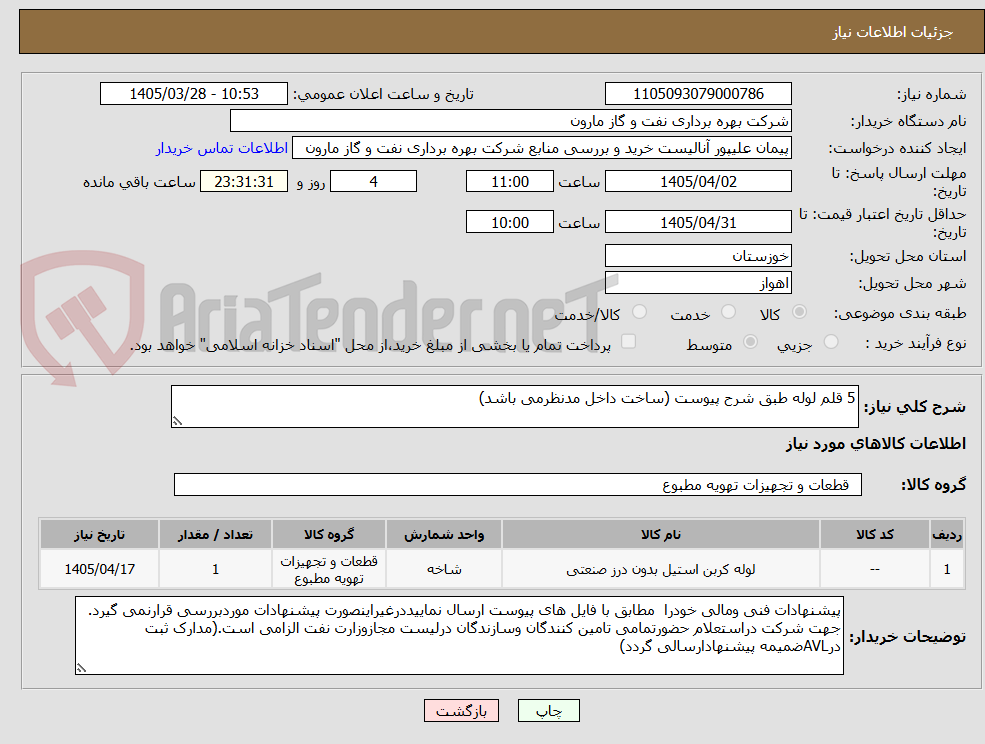
Task: Click the goods group field
Action: [518, 484]
